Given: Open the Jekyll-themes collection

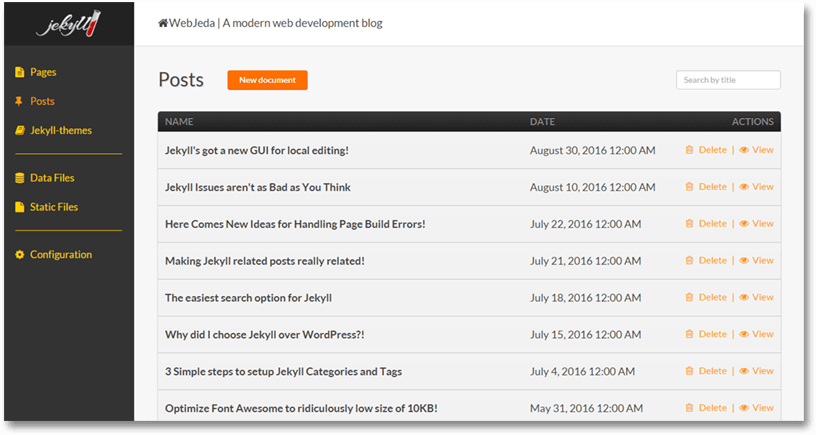Looking at the screenshot, I should [x=61, y=130].
